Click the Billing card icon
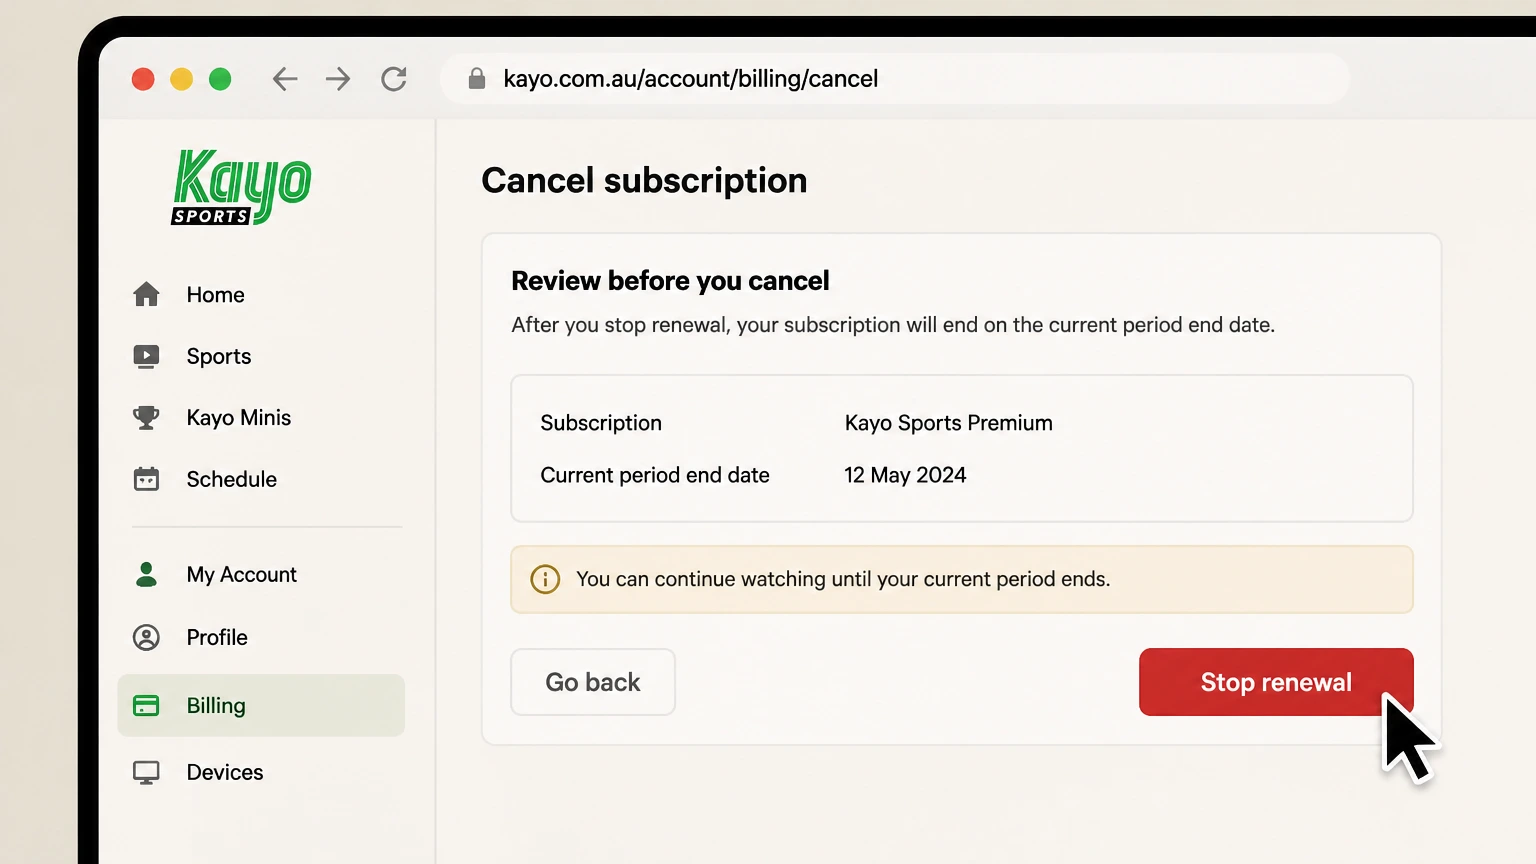The width and height of the screenshot is (1536, 864). point(146,706)
